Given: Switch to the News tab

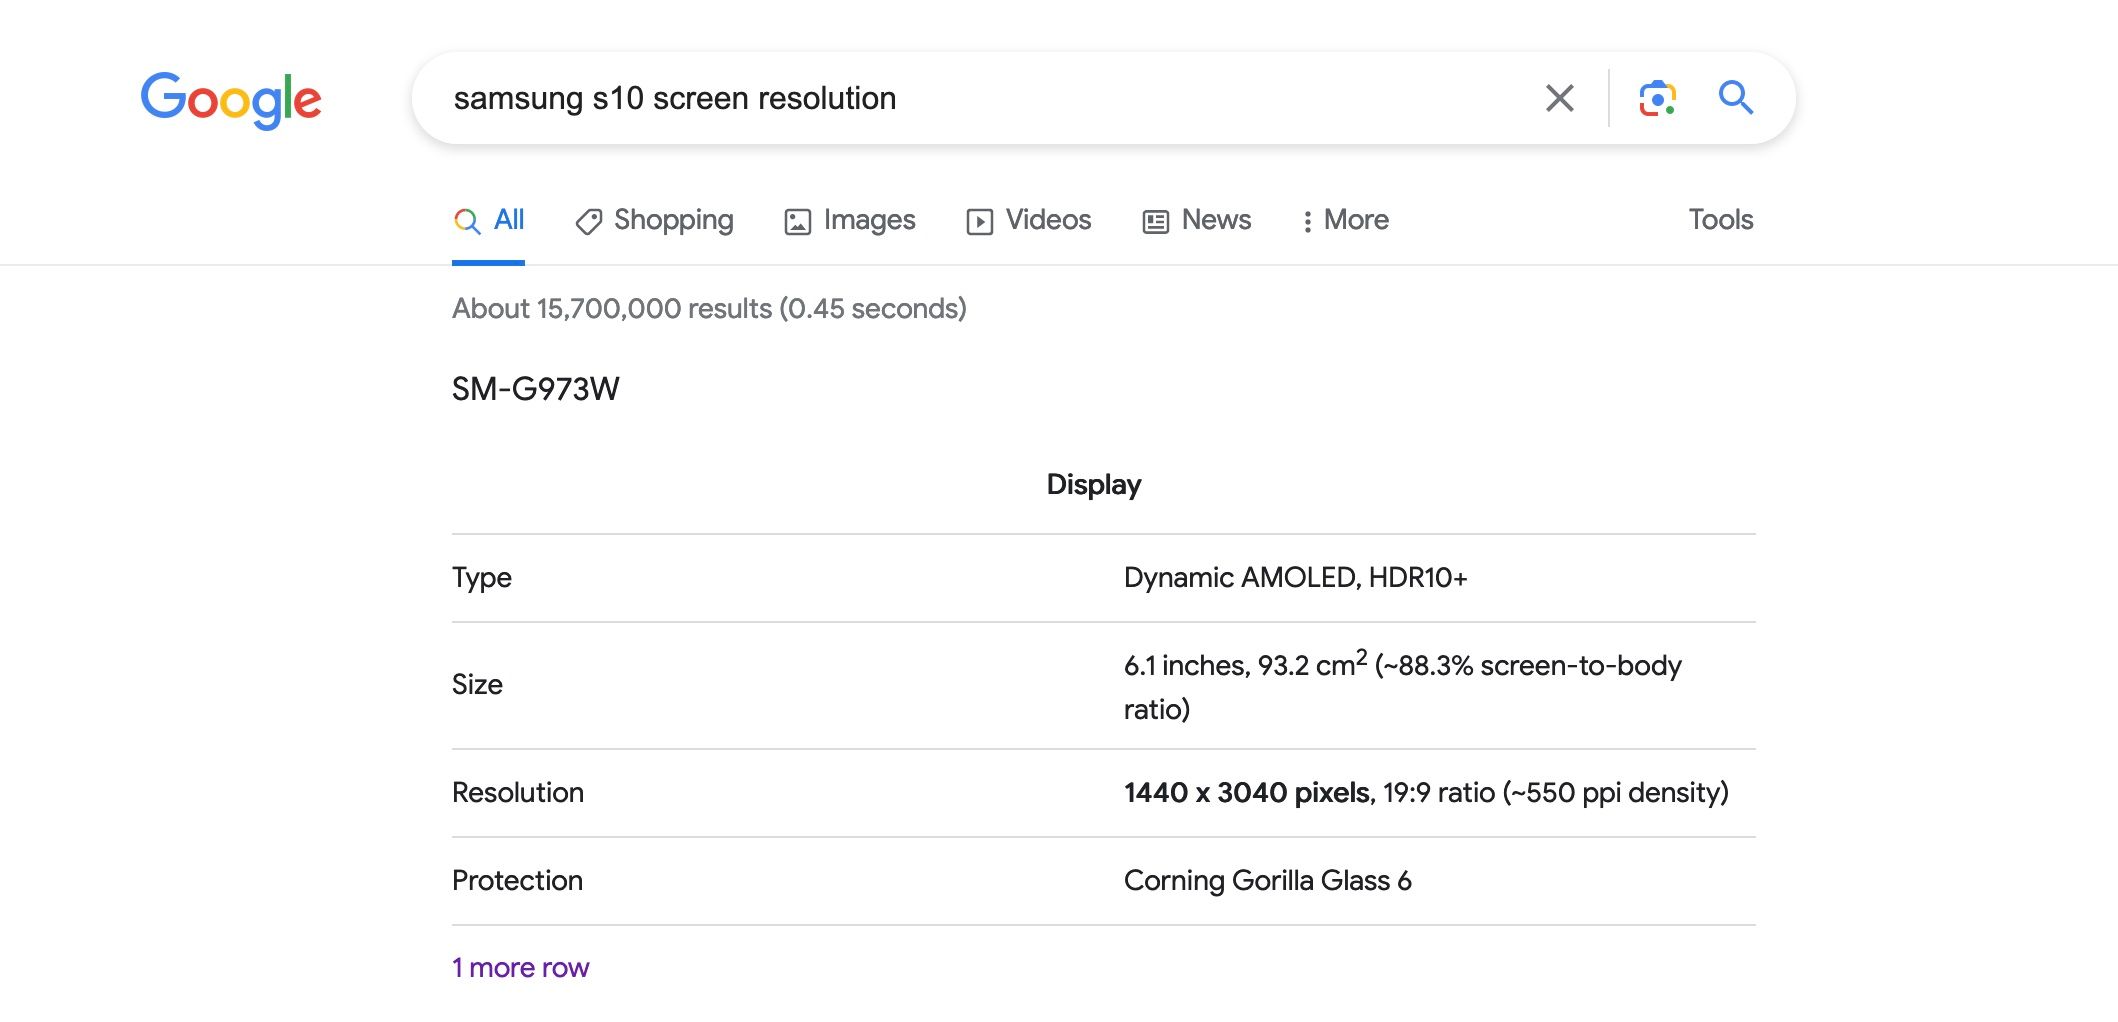Looking at the screenshot, I should [x=1216, y=220].
